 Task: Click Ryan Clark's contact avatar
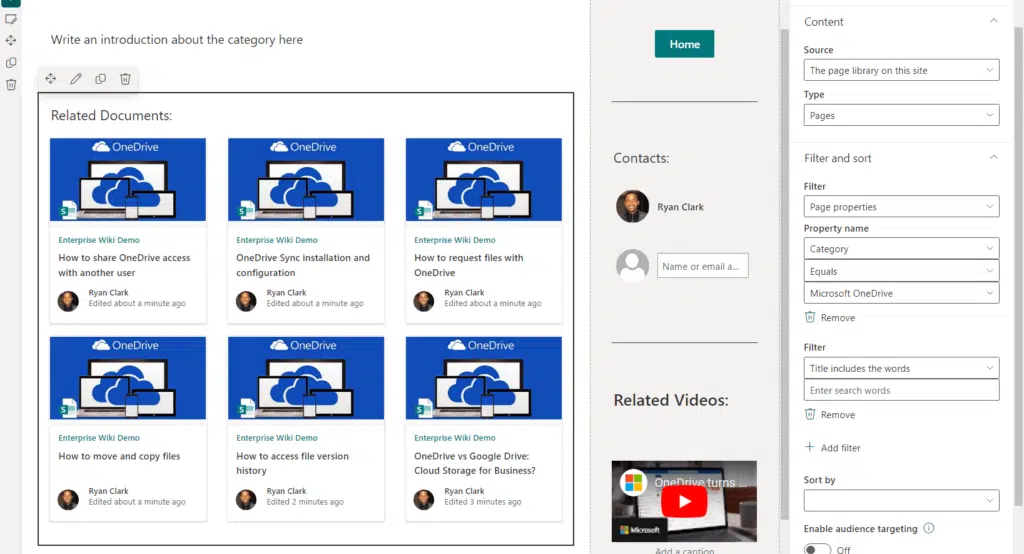tap(632, 206)
